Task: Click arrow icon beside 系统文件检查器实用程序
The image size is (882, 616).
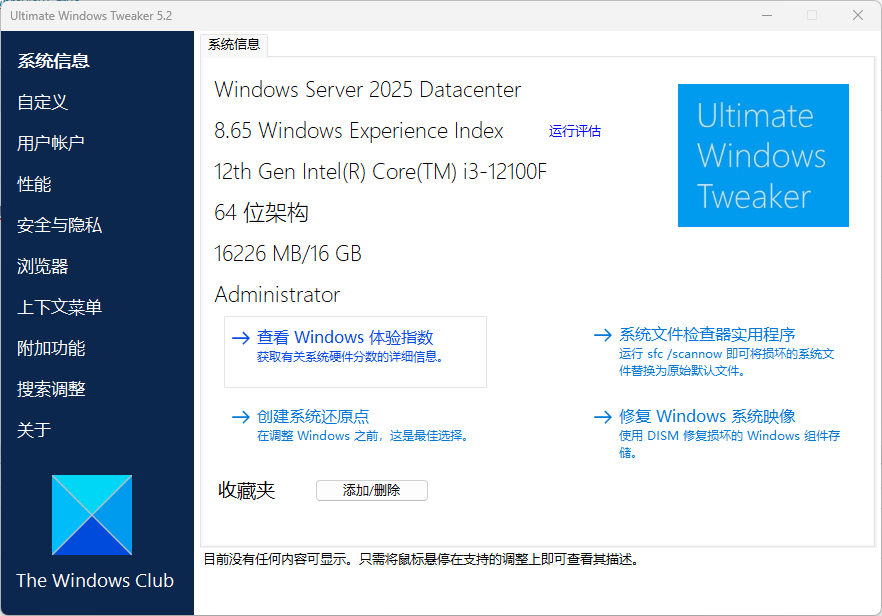Action: click(x=603, y=335)
